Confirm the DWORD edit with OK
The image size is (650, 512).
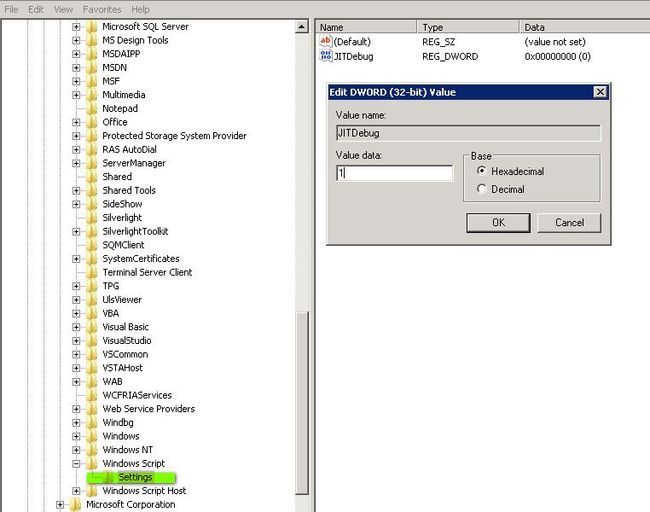pyautogui.click(x=498, y=223)
